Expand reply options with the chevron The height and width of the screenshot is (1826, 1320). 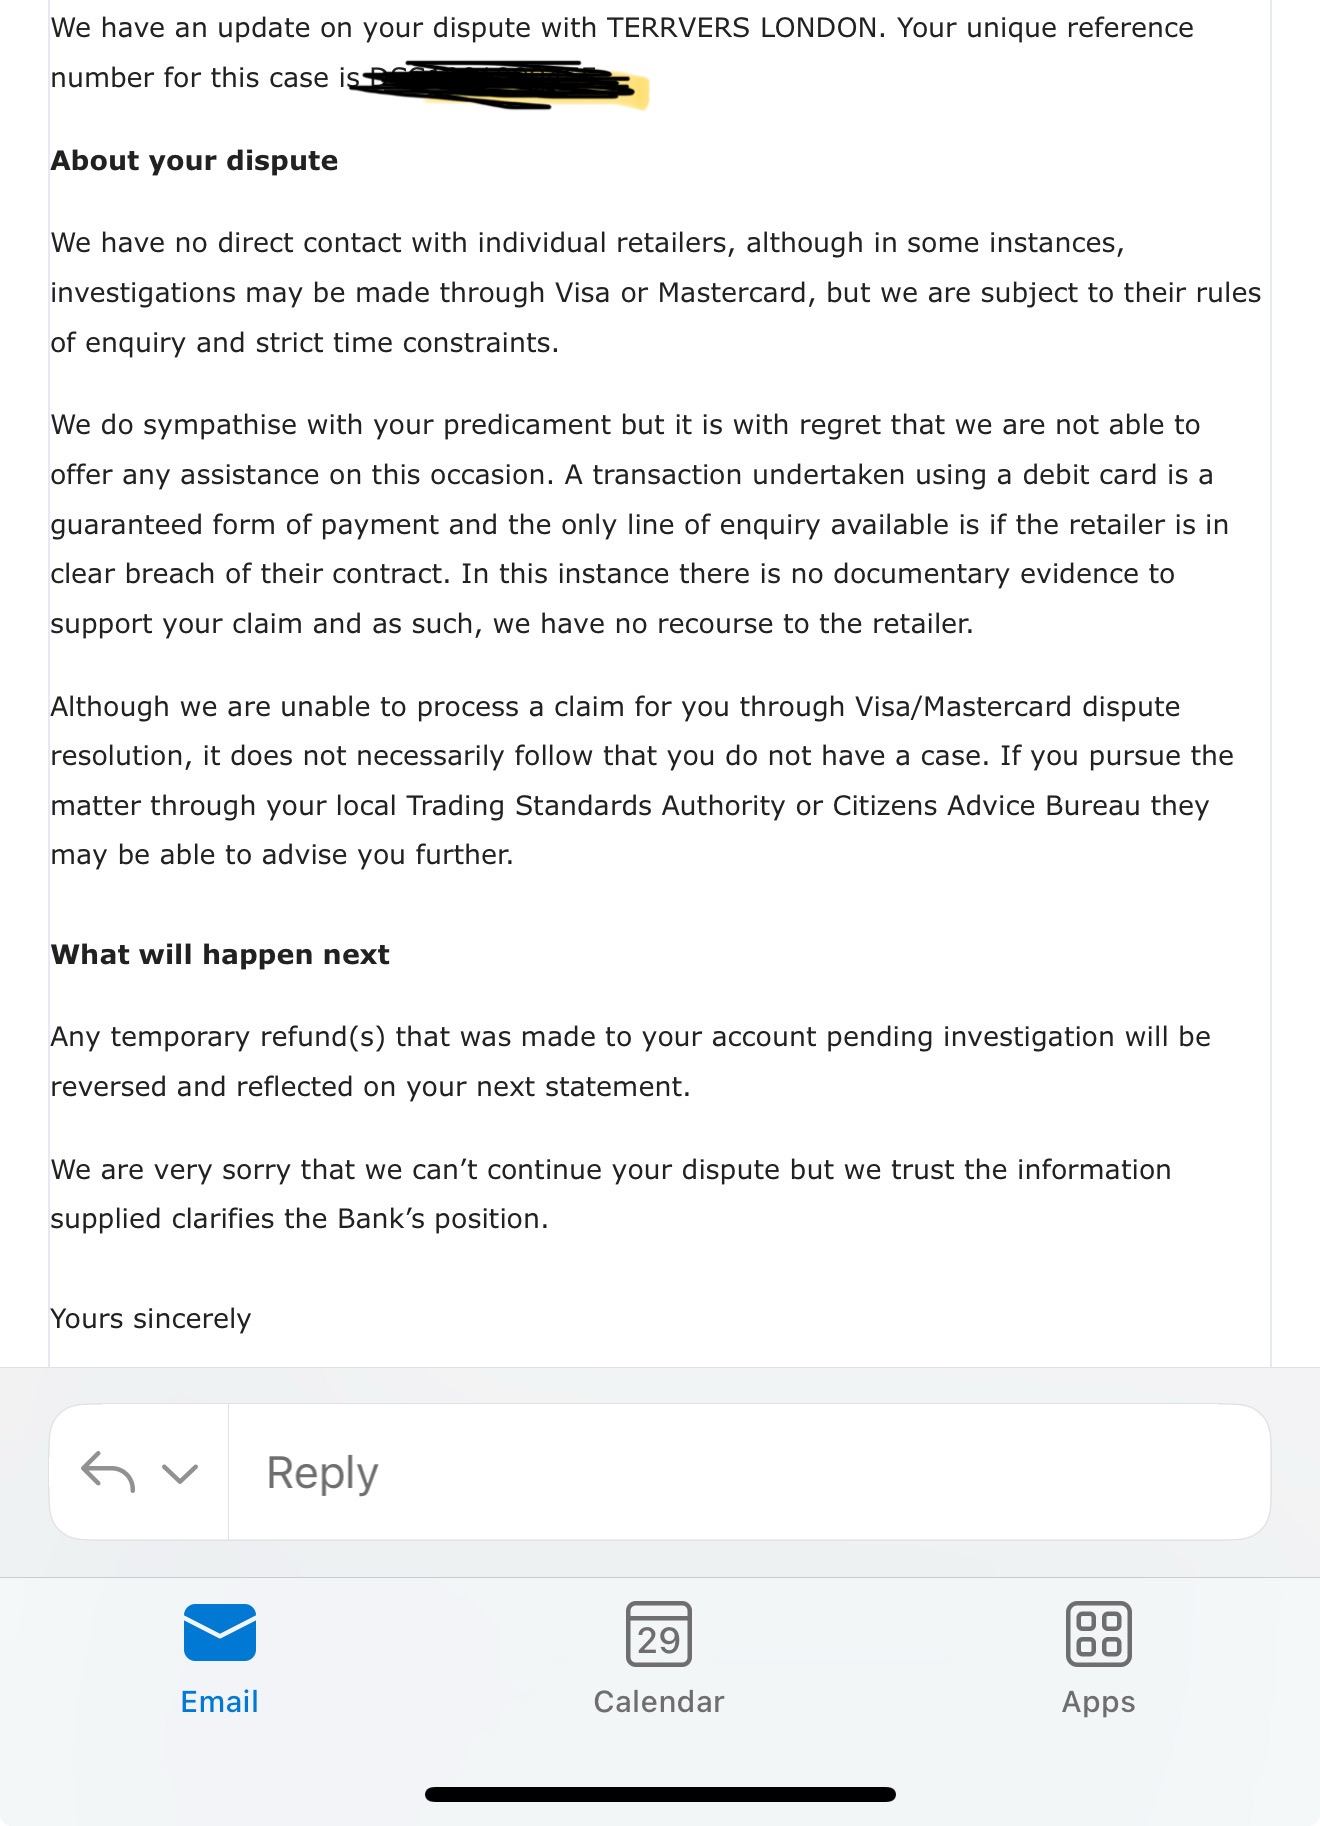(x=180, y=1473)
